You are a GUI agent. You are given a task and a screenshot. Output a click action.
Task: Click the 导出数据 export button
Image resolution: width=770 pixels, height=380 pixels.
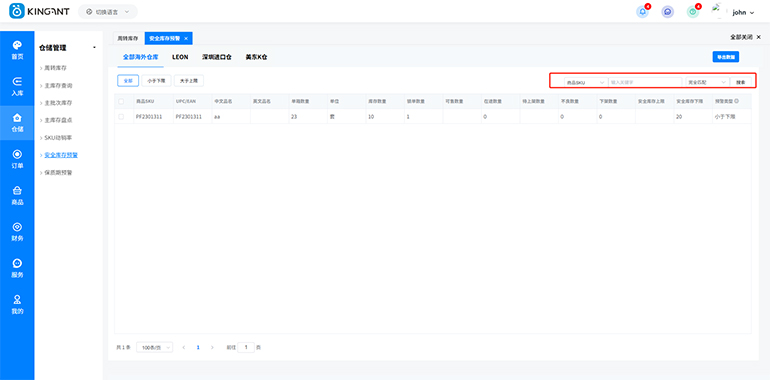click(x=726, y=57)
